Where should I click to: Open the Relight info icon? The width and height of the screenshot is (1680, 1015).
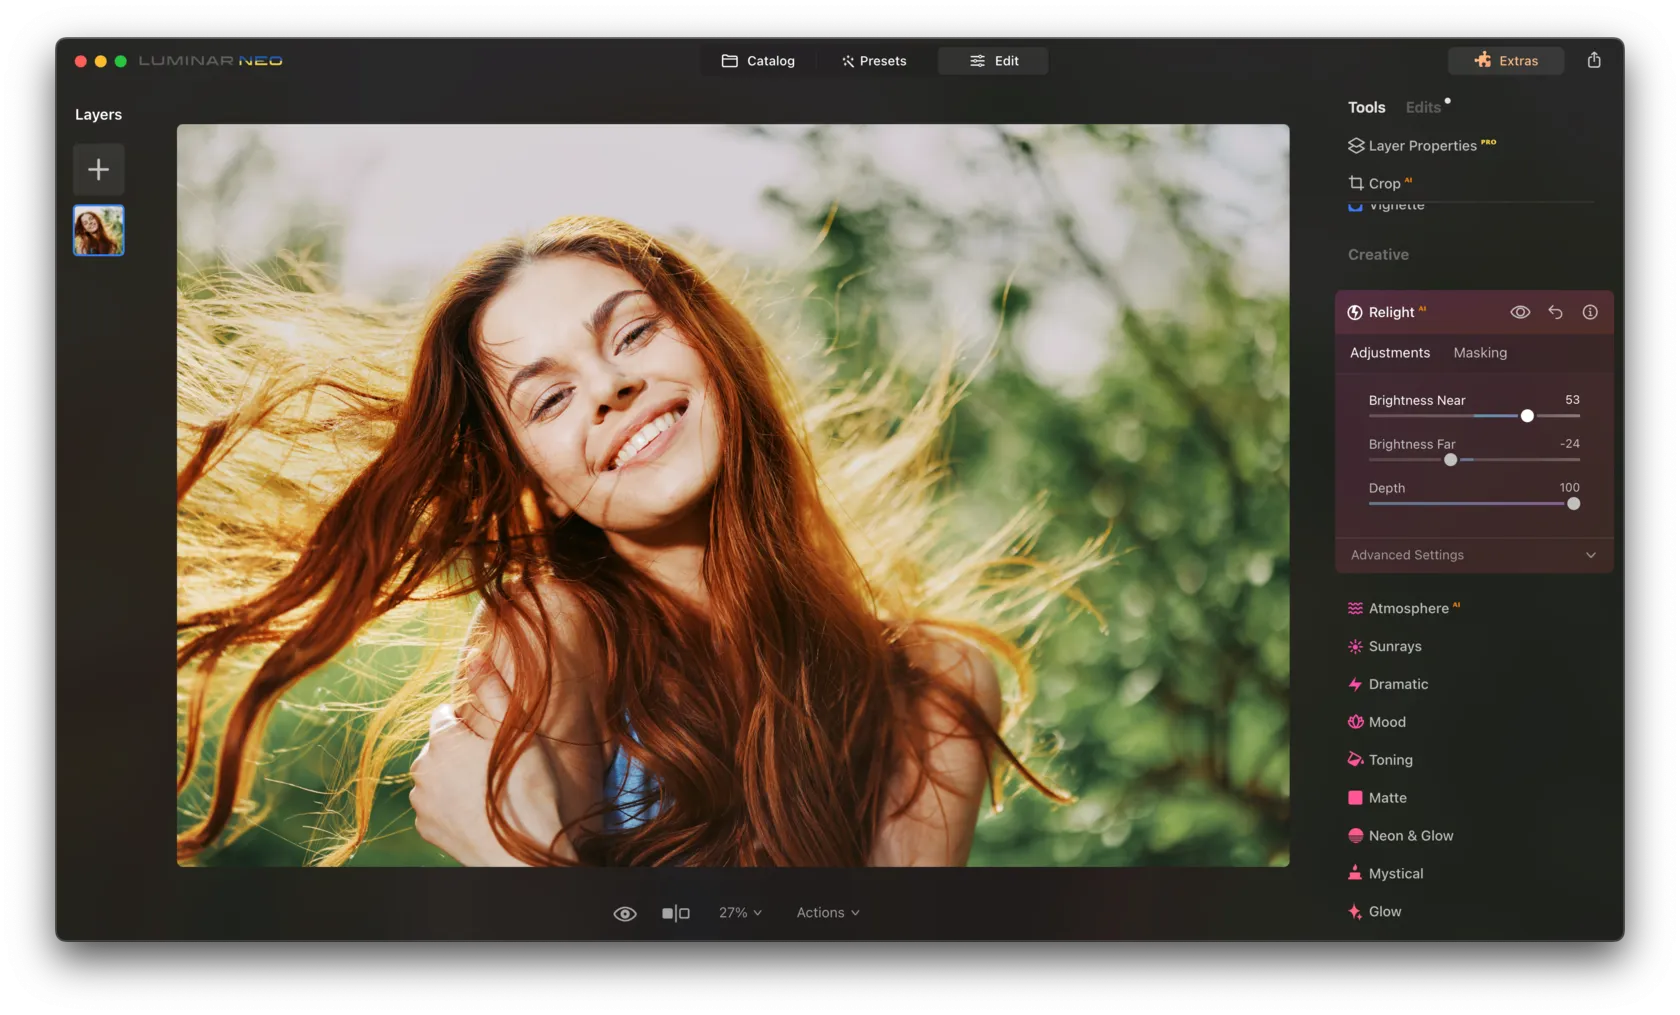coord(1589,312)
